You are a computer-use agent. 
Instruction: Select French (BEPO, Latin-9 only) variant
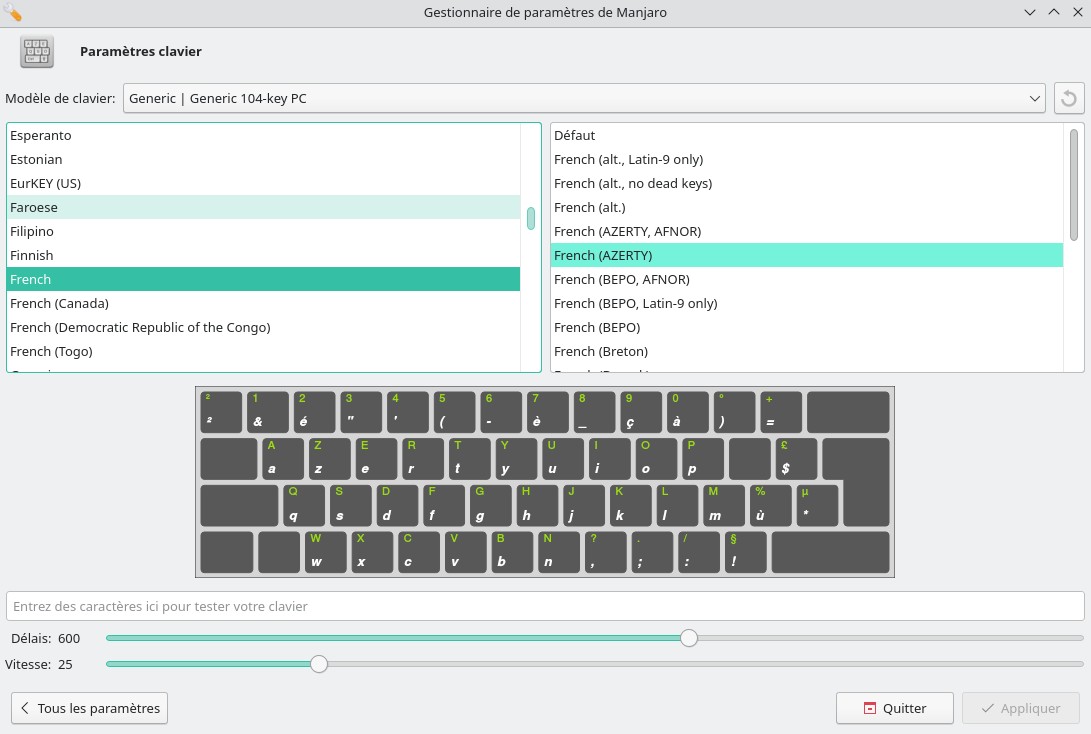(807, 303)
